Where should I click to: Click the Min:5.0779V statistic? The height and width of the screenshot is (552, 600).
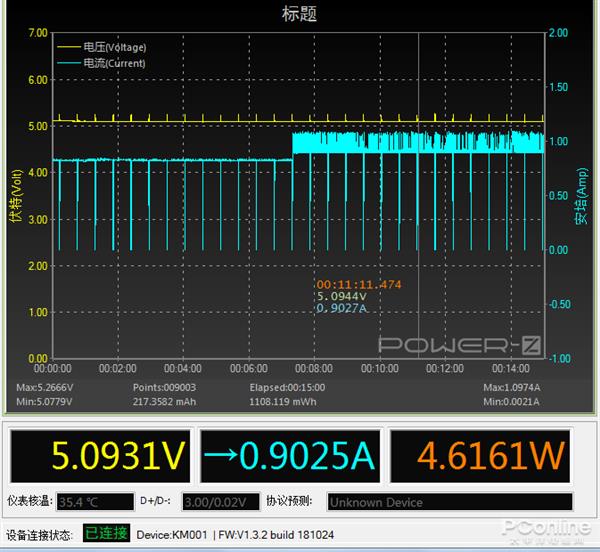click(x=44, y=402)
